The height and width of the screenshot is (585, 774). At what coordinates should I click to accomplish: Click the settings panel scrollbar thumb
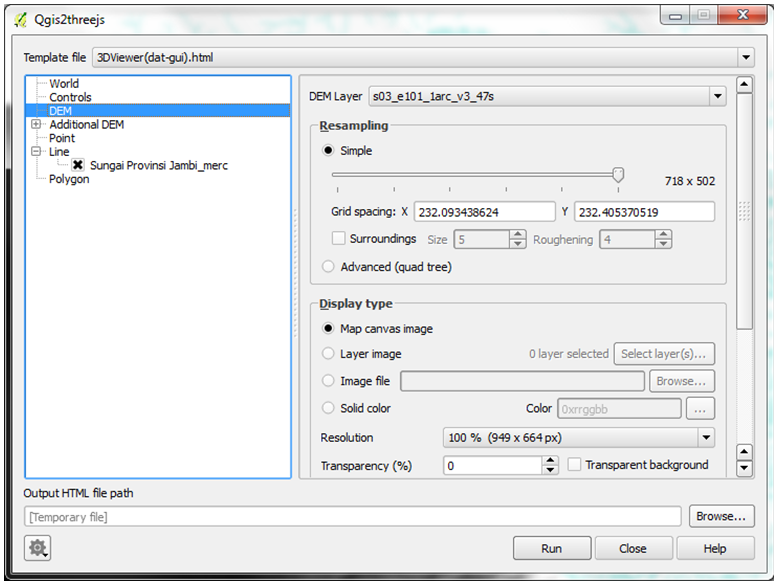pyautogui.click(x=744, y=211)
